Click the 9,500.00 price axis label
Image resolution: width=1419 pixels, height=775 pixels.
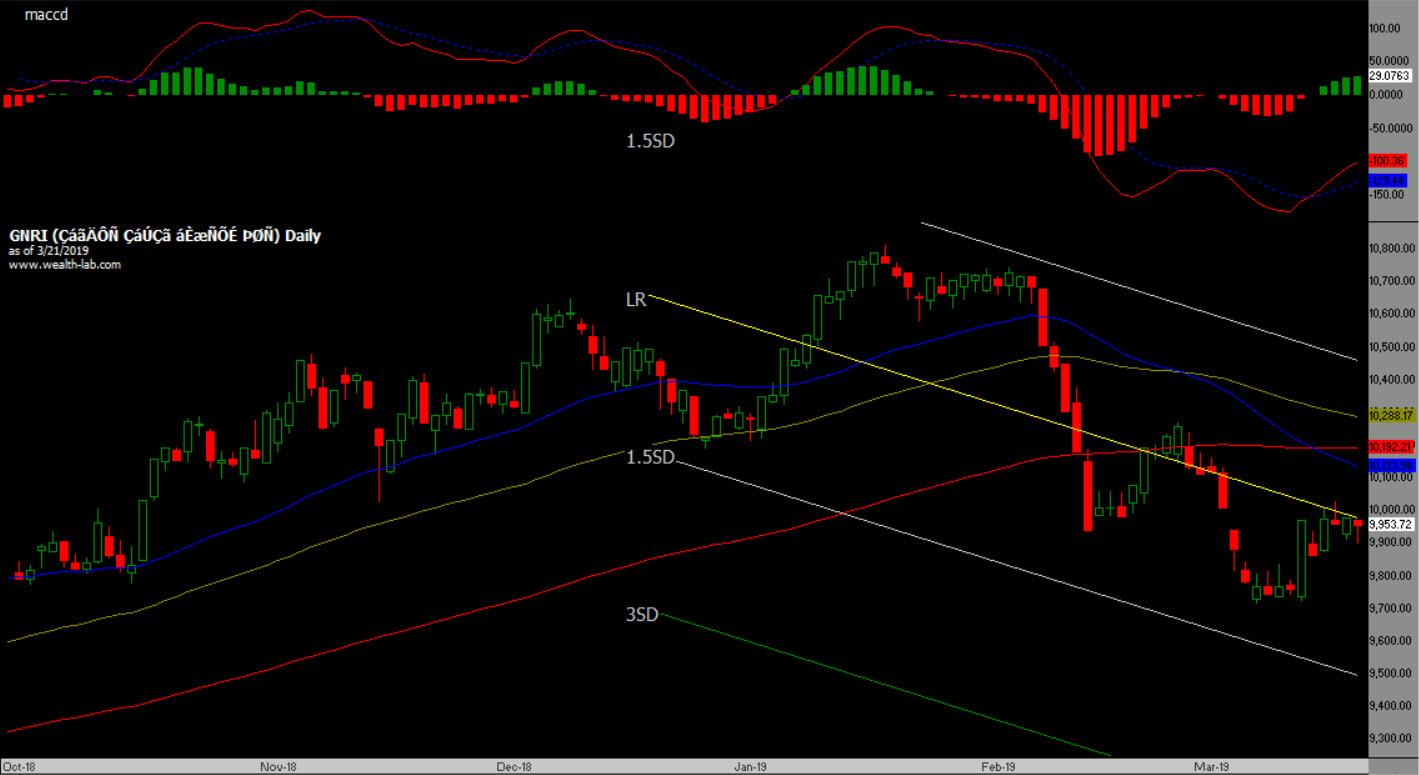click(x=1390, y=674)
